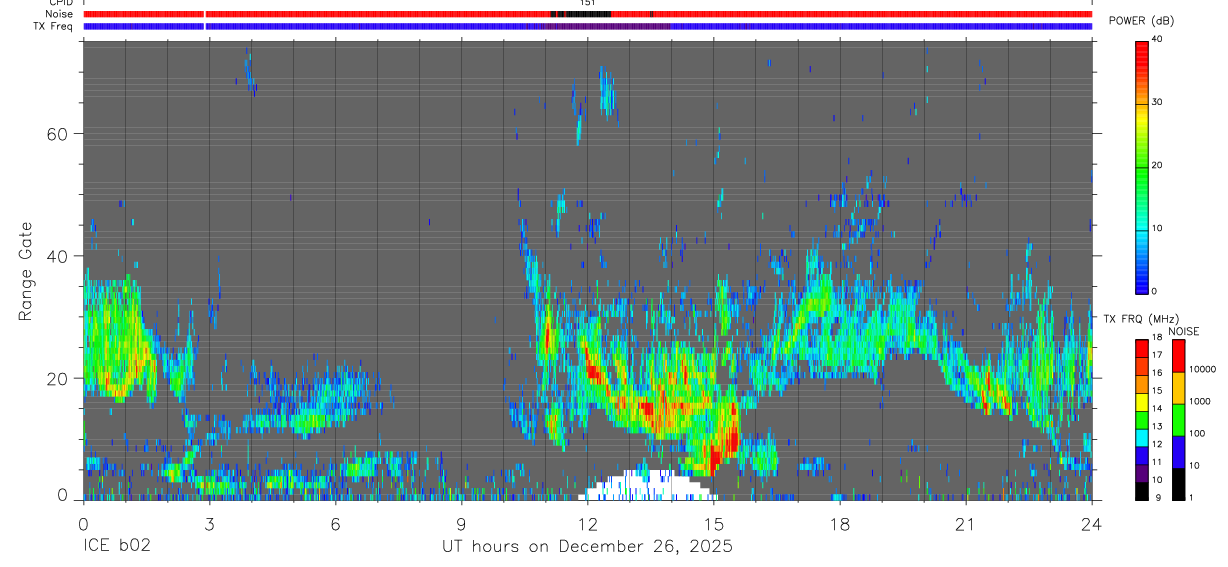Click the UT hours on December 26, 2025 caption
This screenshot has width=1228, height=567.
(x=588, y=547)
